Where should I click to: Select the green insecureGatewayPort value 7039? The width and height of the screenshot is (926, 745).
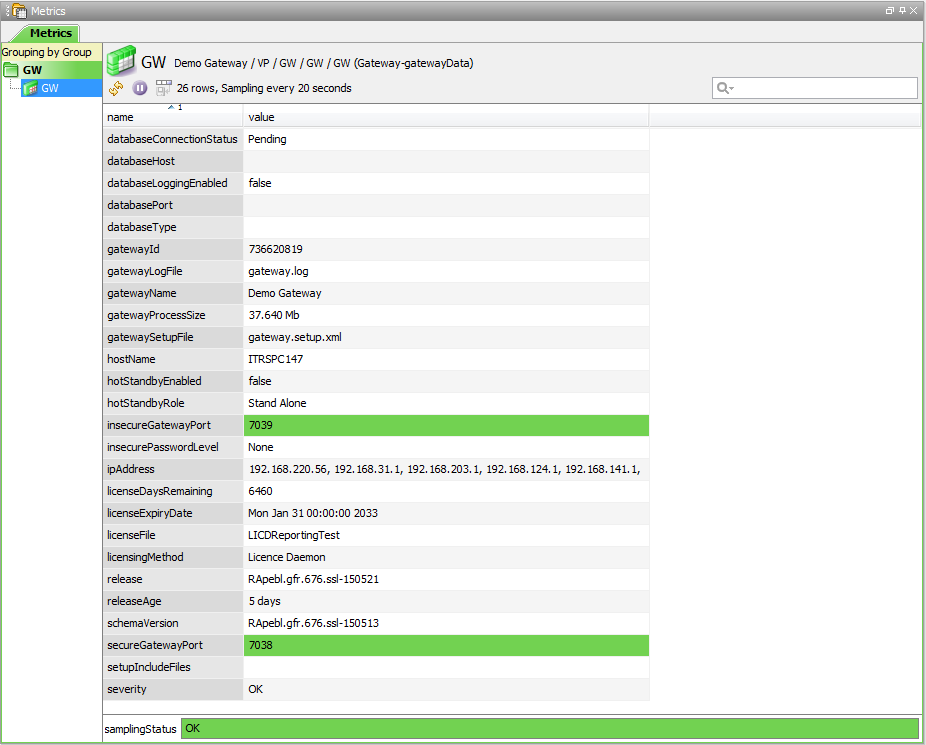point(446,425)
